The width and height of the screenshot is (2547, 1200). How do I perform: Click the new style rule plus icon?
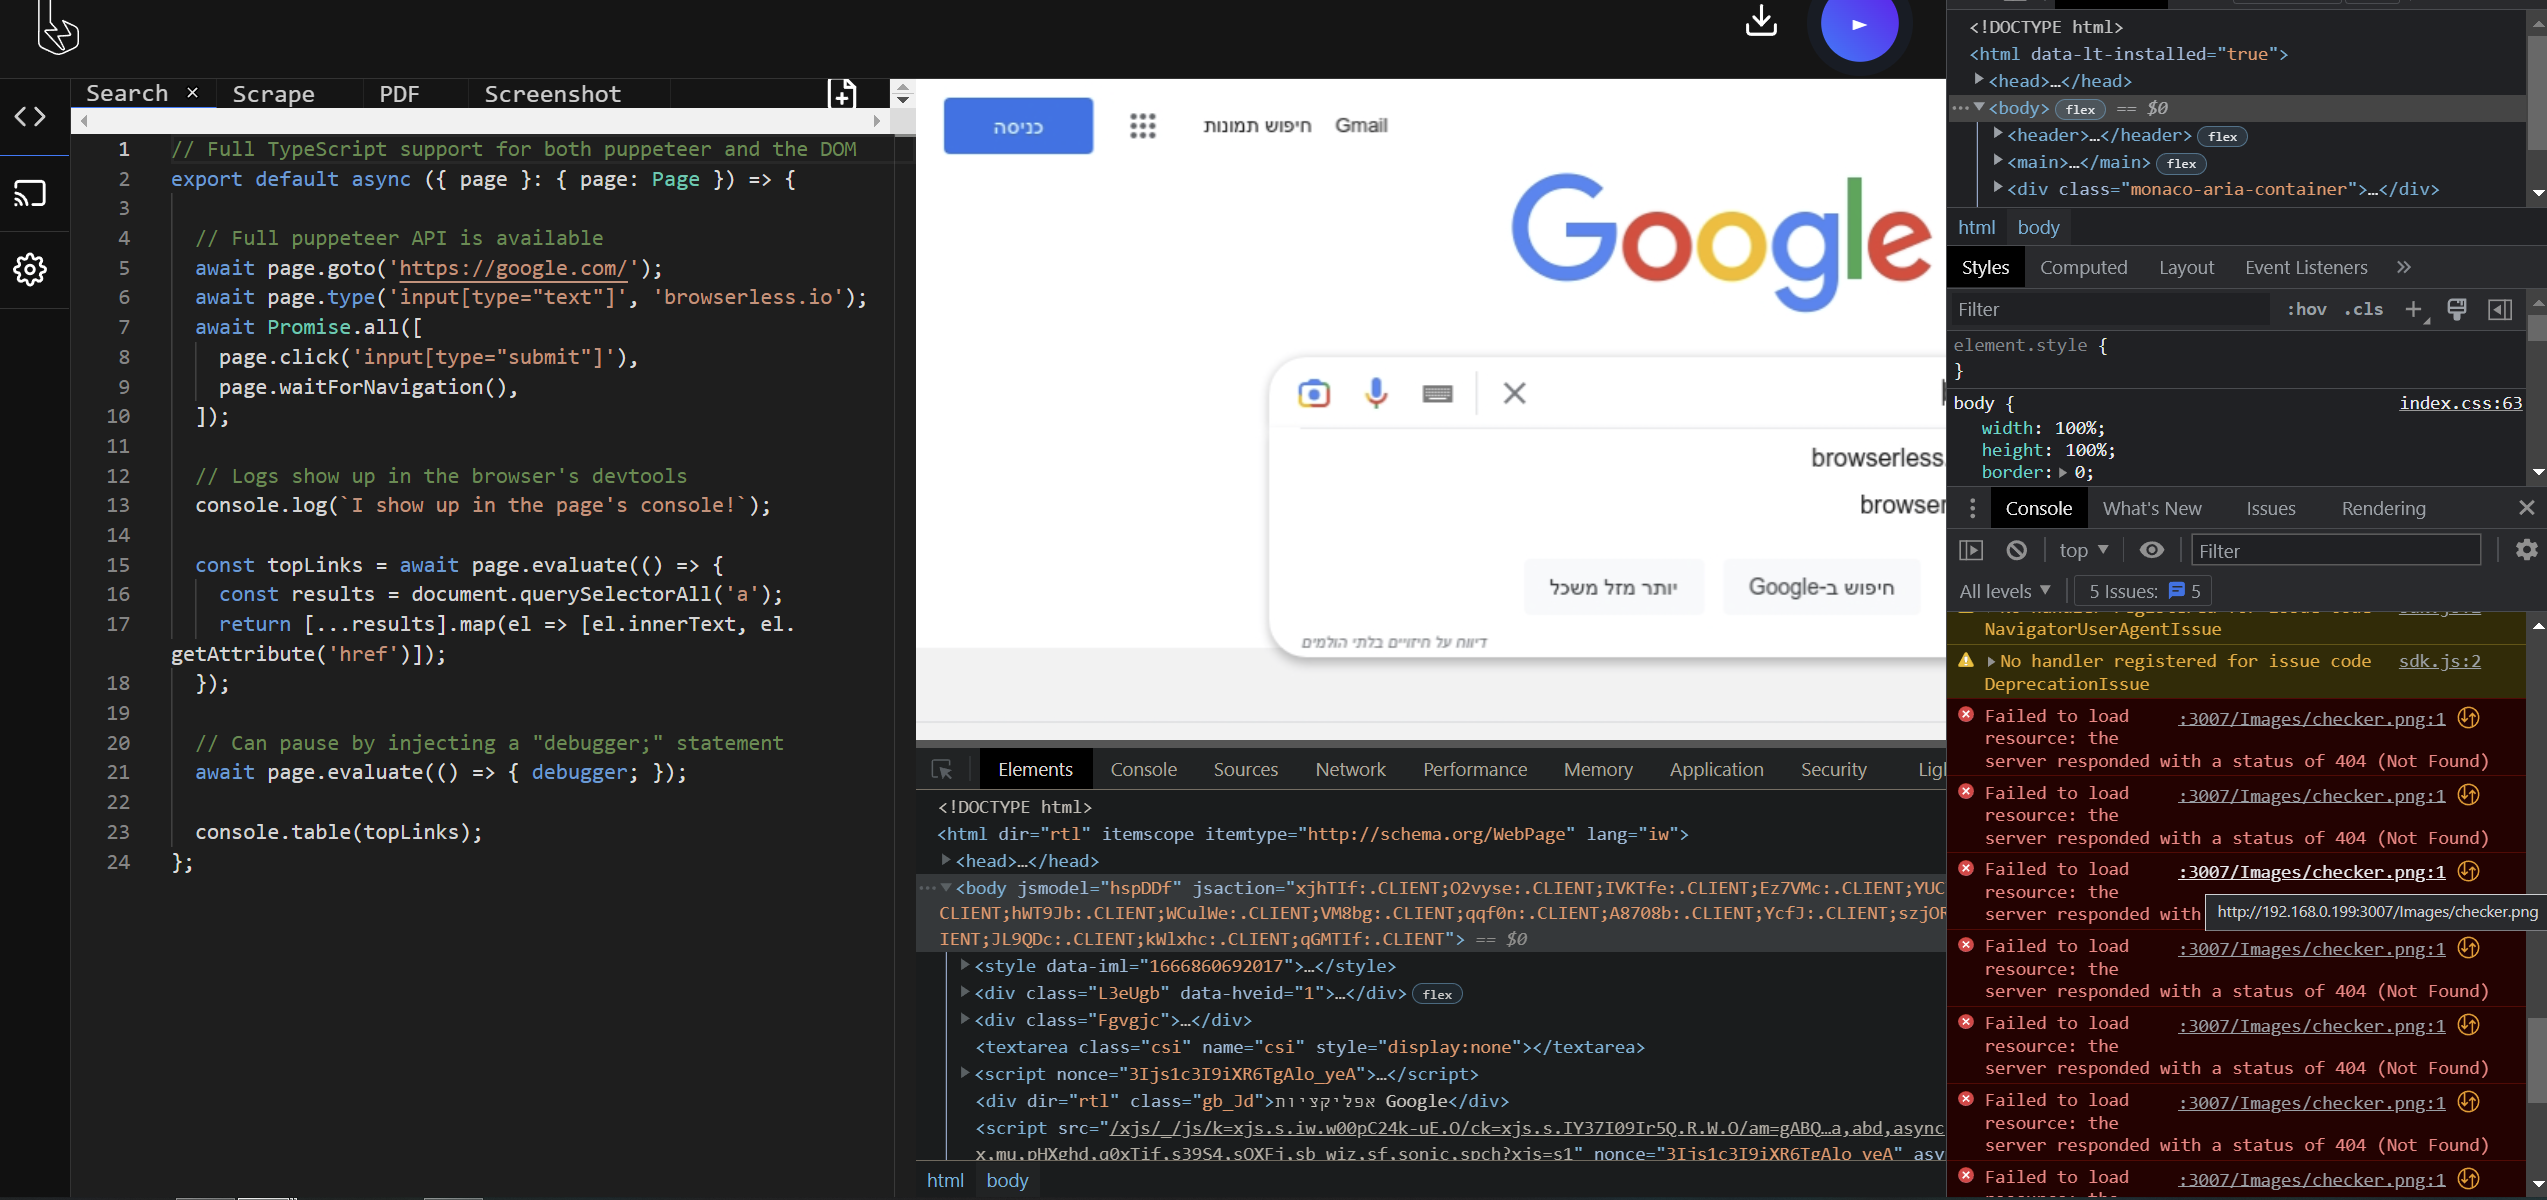2414,310
